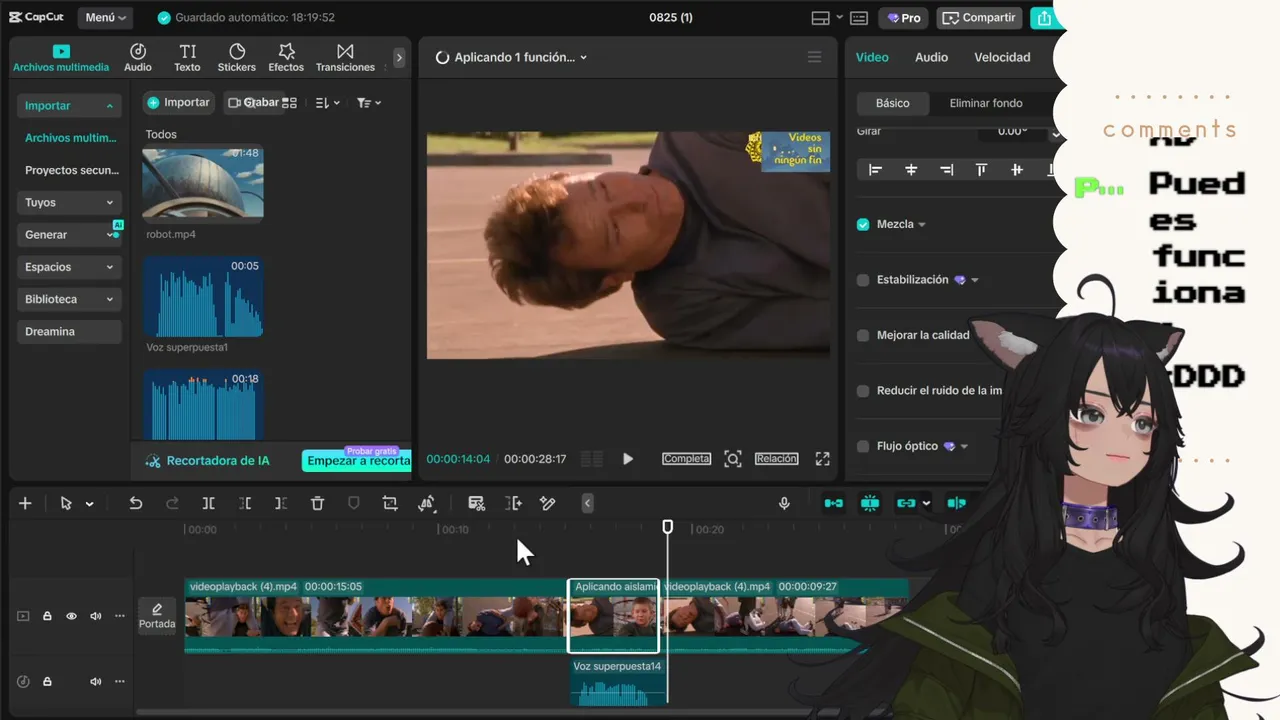
Task: Split the clip at the playhead
Action: (x=208, y=503)
